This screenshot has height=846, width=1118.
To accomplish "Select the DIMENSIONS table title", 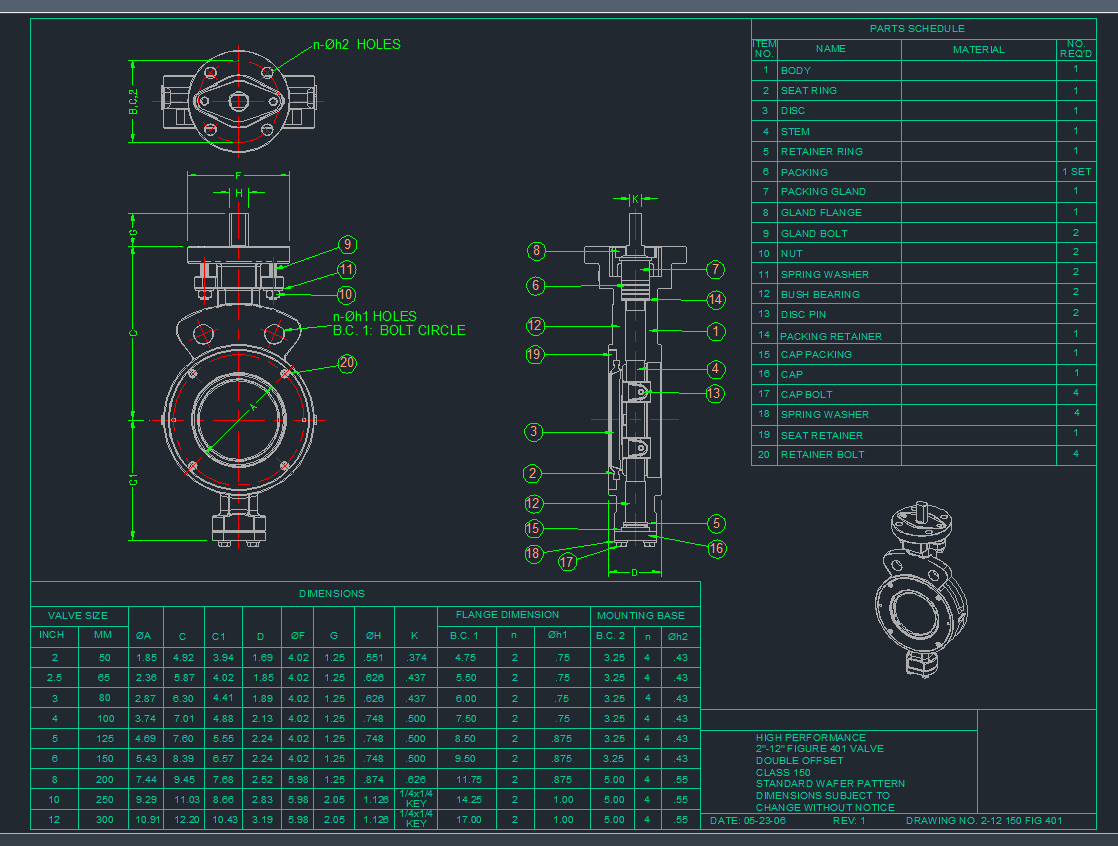I will (332, 593).
